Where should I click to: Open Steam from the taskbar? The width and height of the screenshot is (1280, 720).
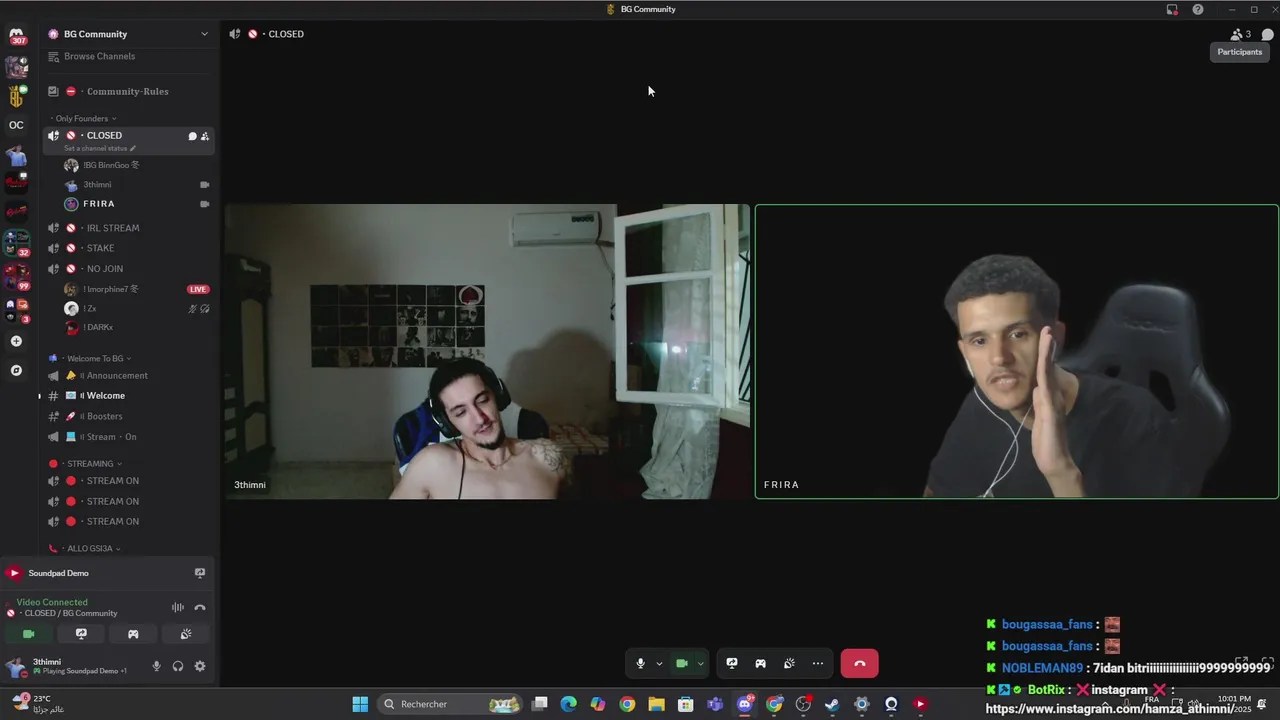[831, 704]
